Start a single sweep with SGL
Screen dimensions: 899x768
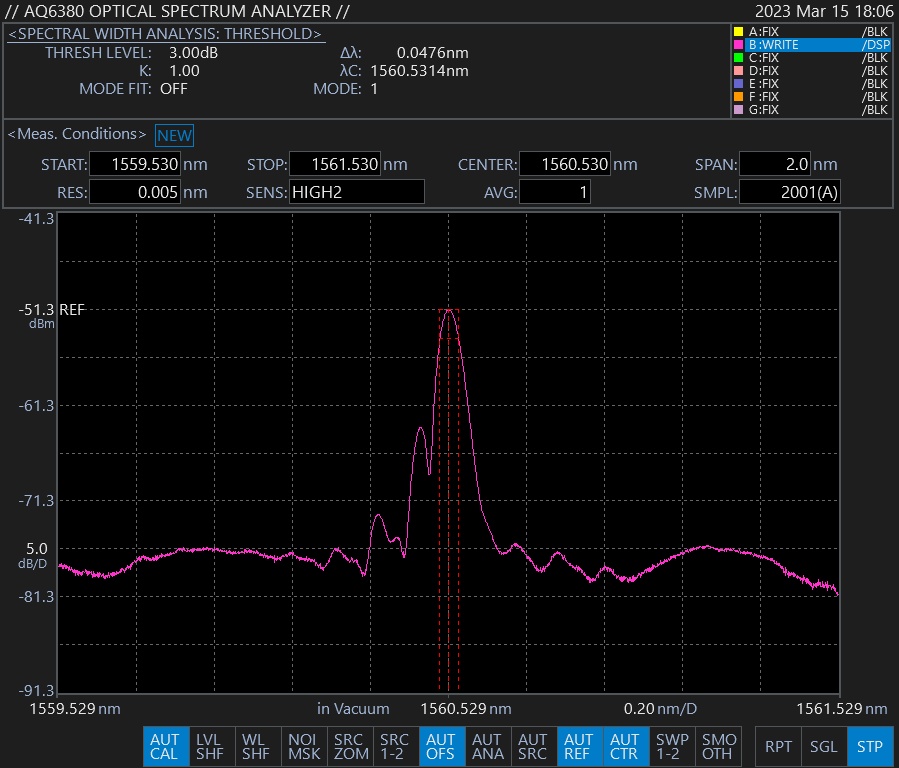click(x=824, y=746)
